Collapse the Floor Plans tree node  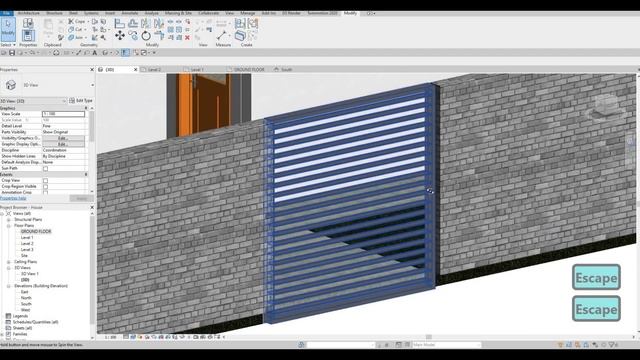point(9,225)
